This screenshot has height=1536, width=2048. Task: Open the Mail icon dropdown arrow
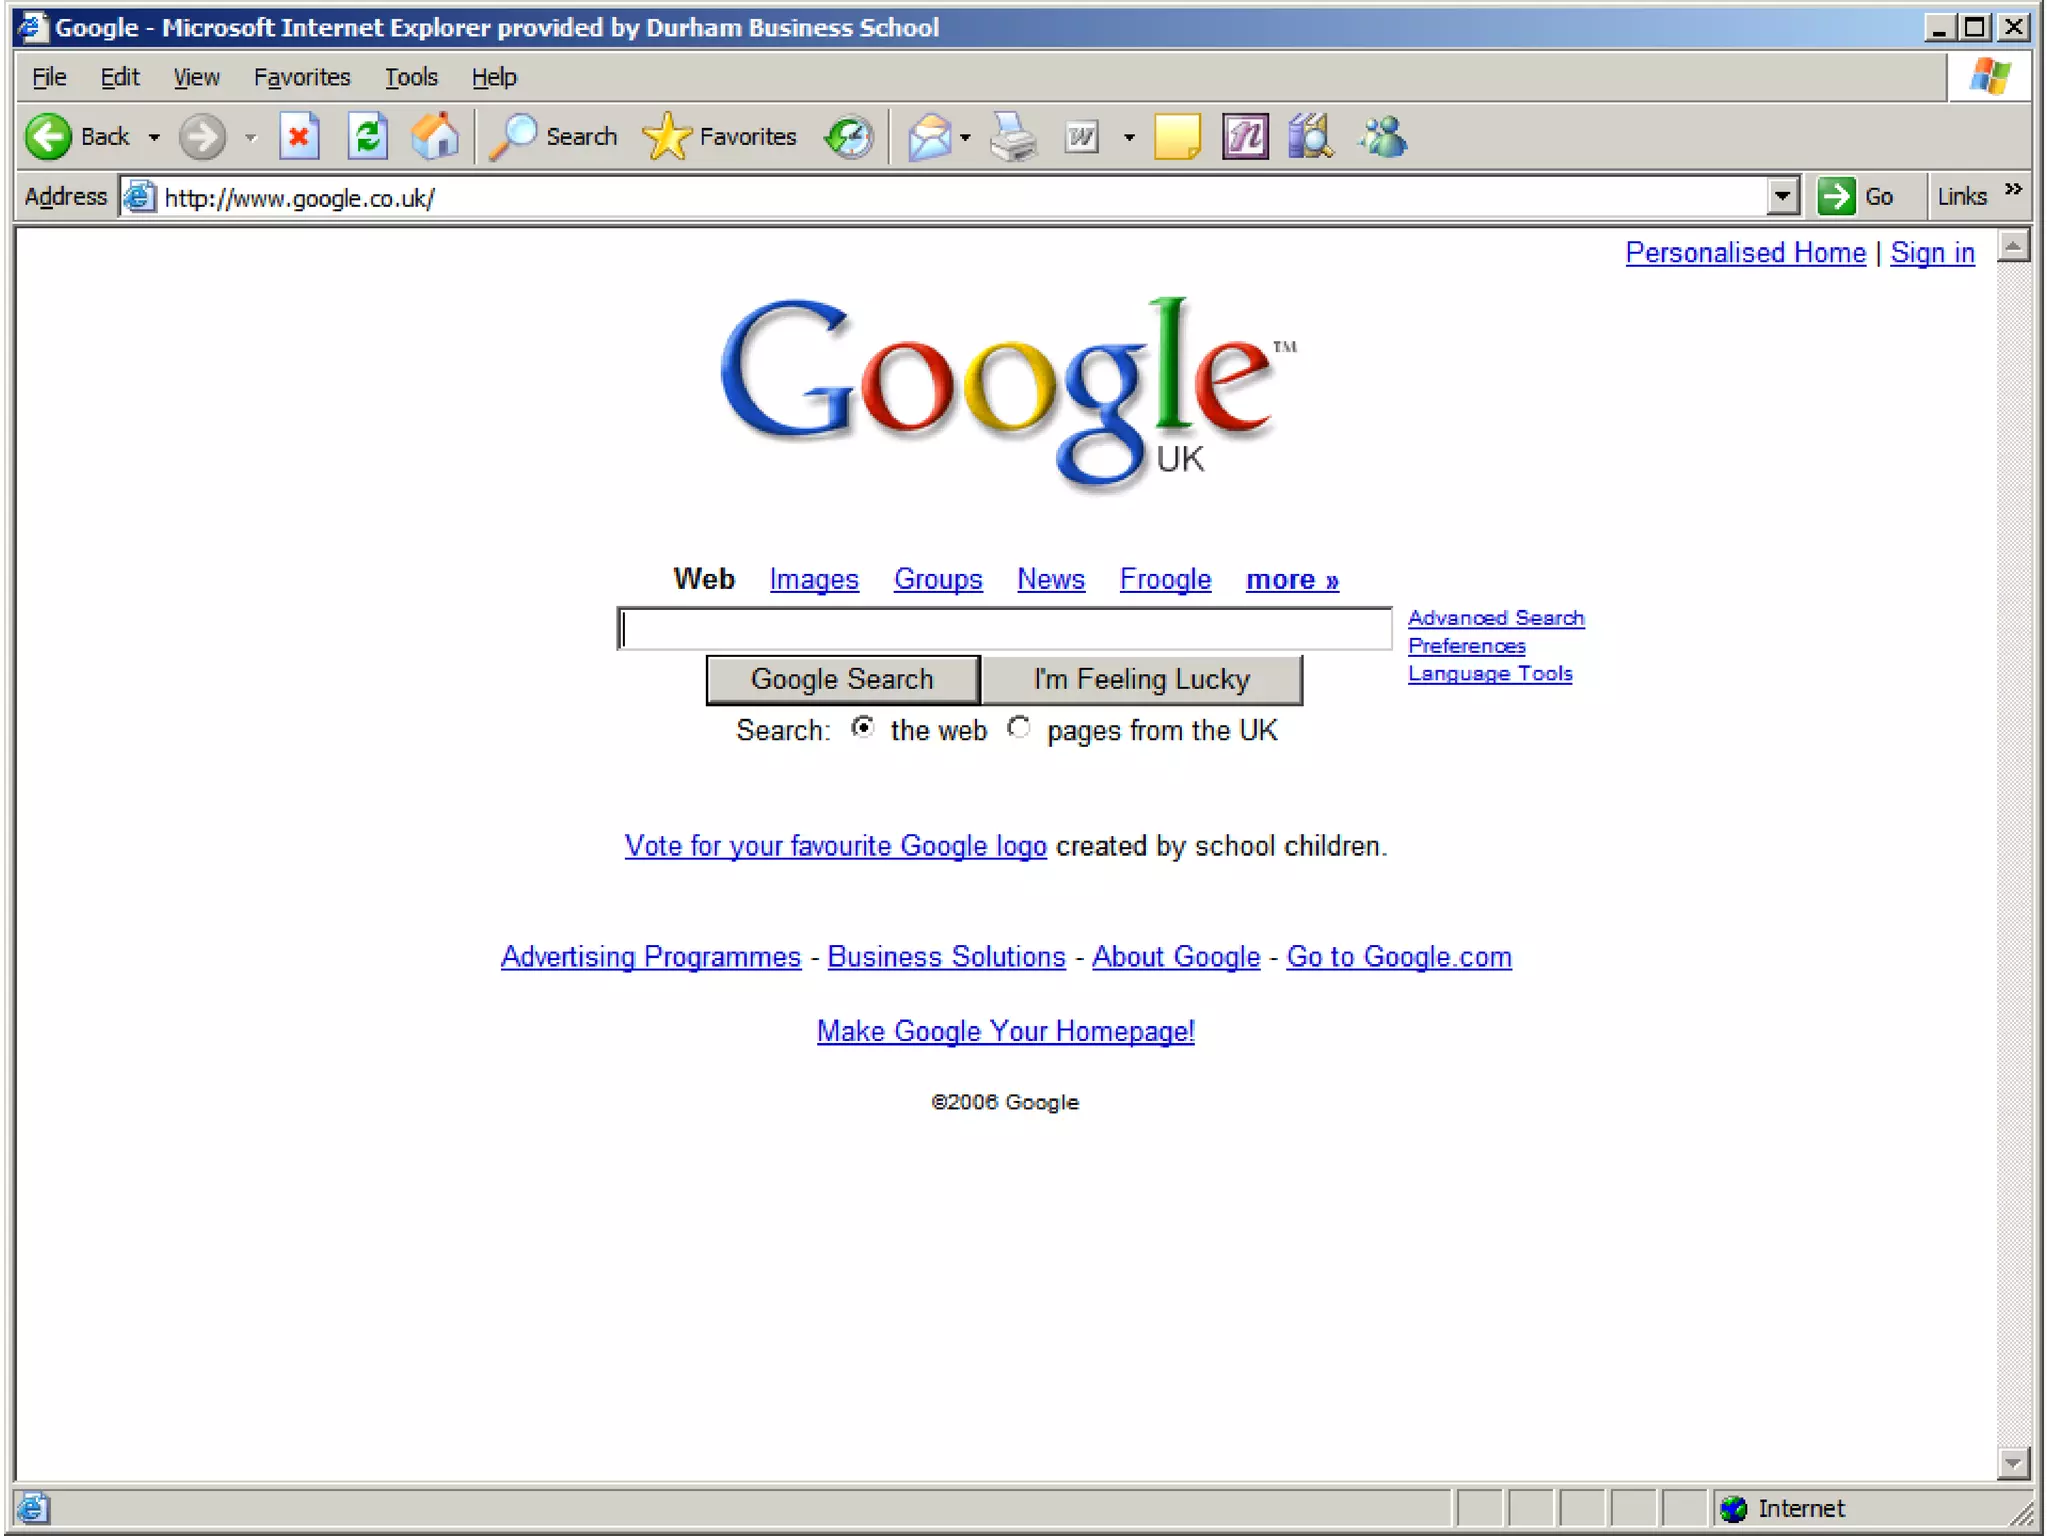click(x=965, y=137)
